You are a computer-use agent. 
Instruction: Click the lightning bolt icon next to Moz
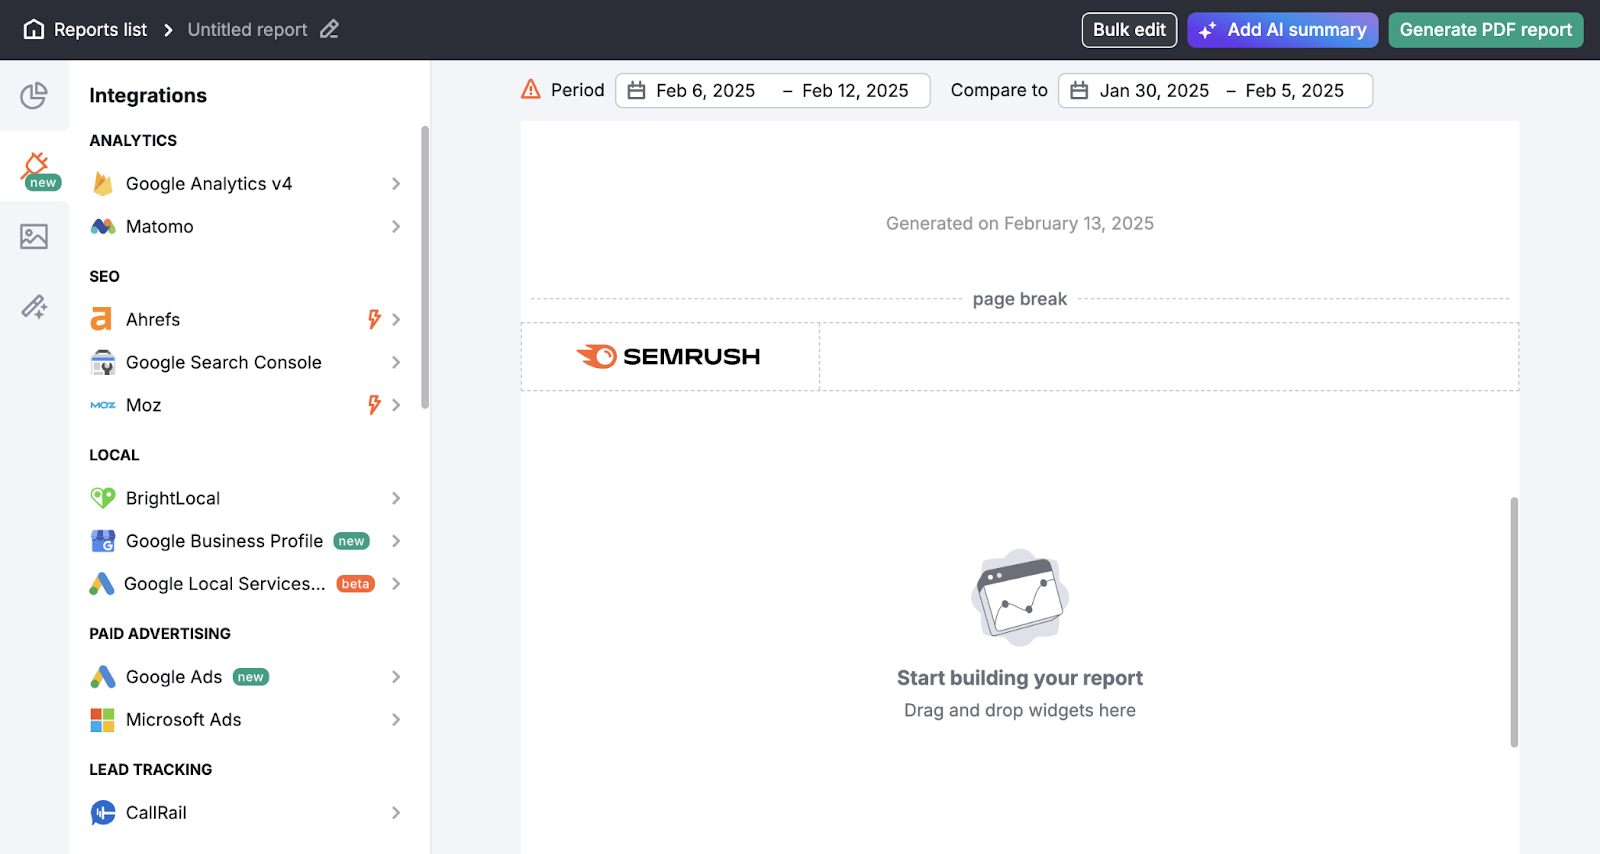374,405
